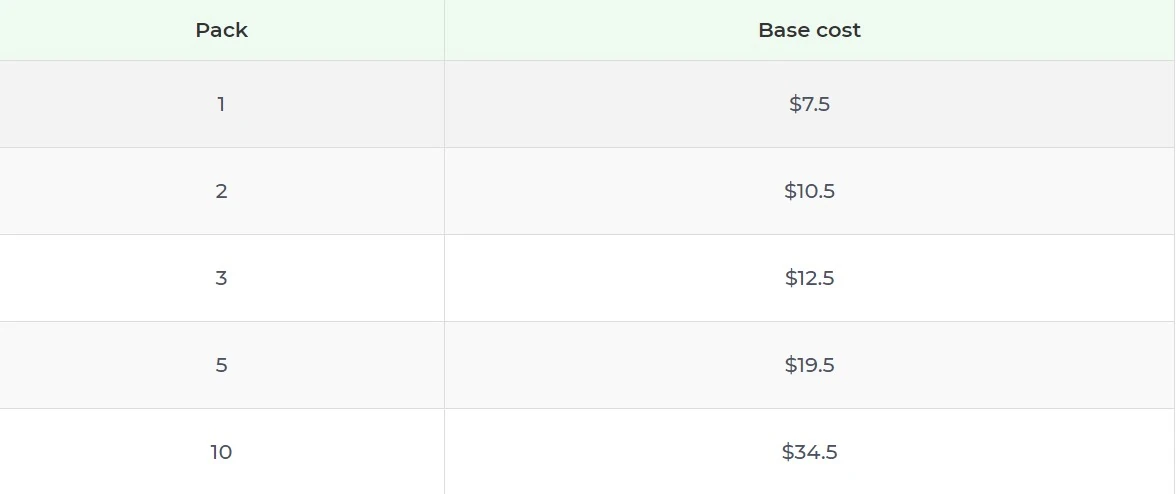
Task: Click the base cost for the 5-pack
Action: 809,365
